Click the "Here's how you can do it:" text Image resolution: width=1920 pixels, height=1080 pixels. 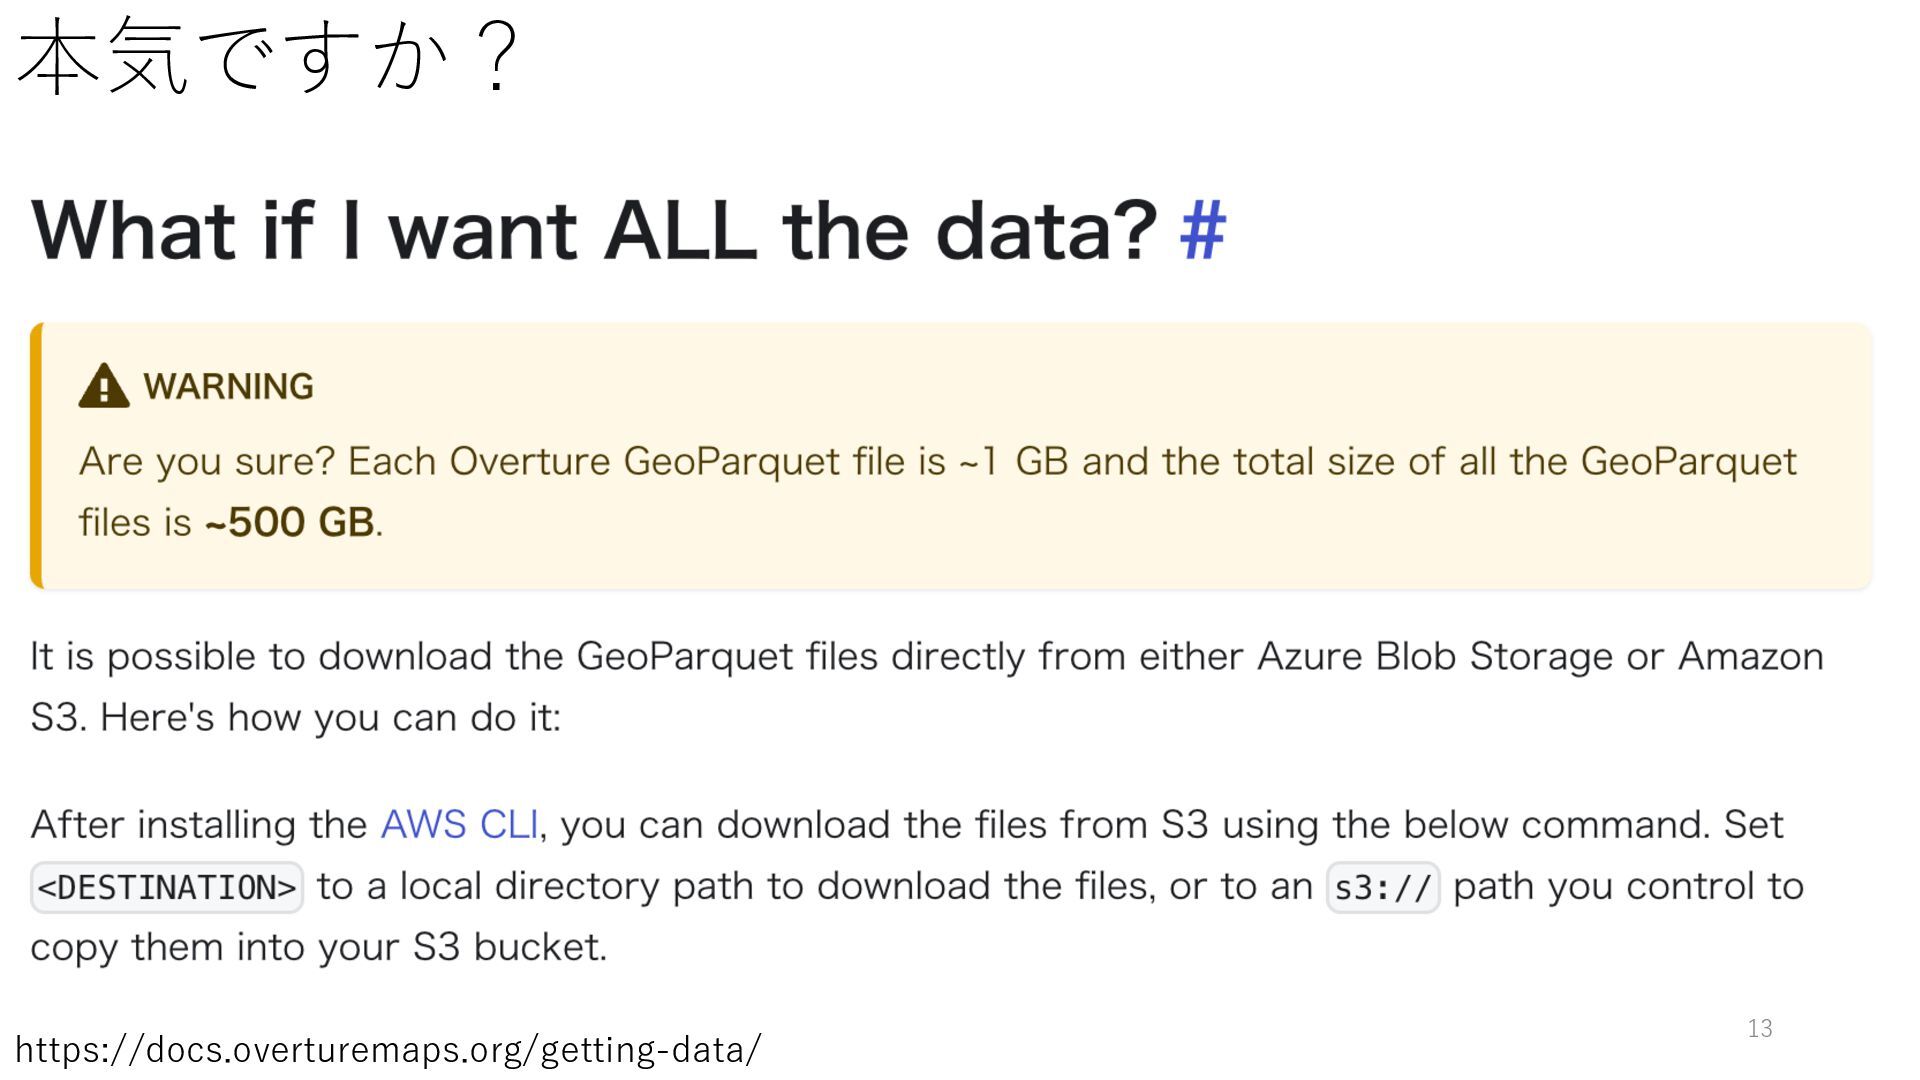330,718
